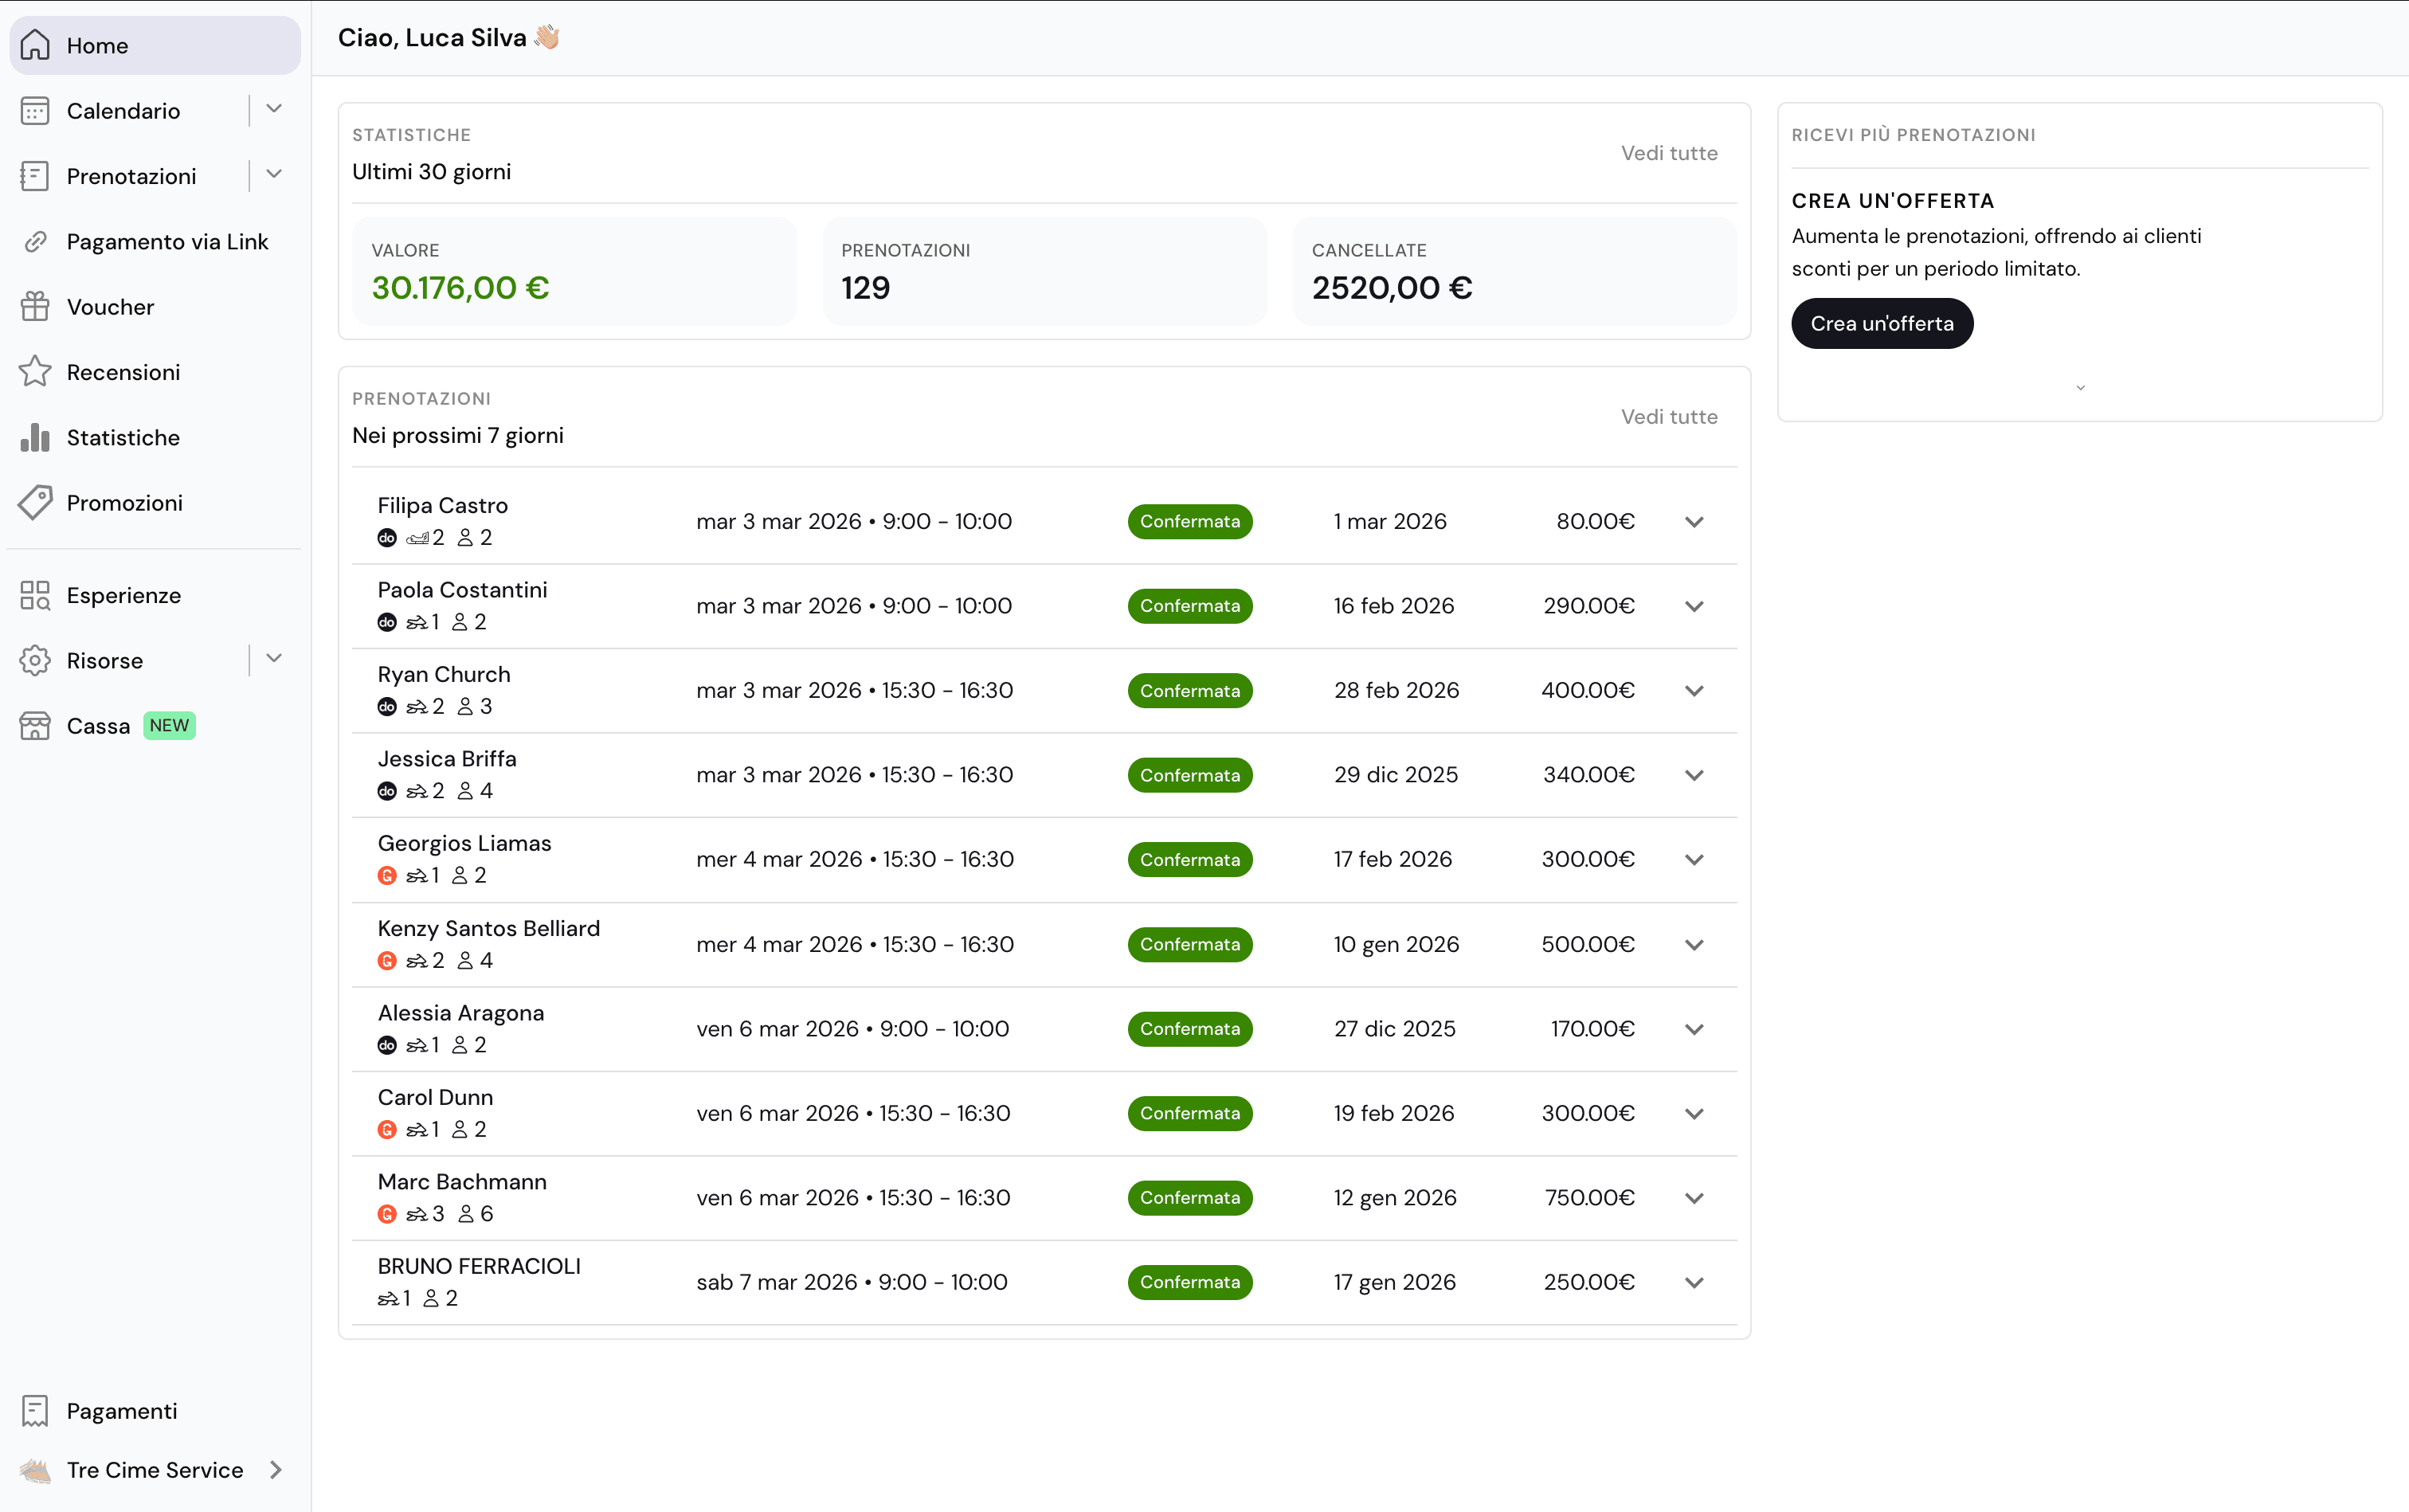Click the Pagamento via Link chain icon
The height and width of the screenshot is (1512, 2409).
click(x=36, y=241)
